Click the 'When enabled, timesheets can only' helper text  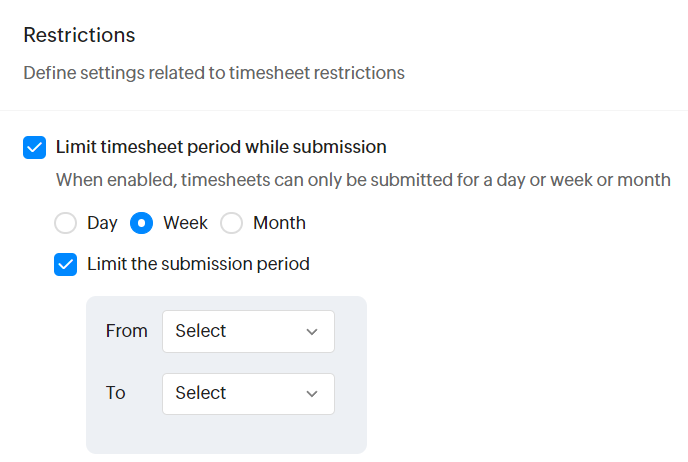point(362,181)
